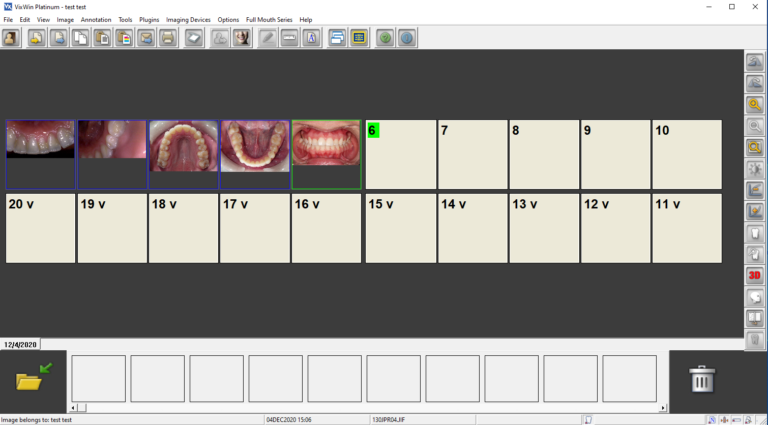
Task: Click the paste clipboard toolbar icon
Action: pos(102,38)
